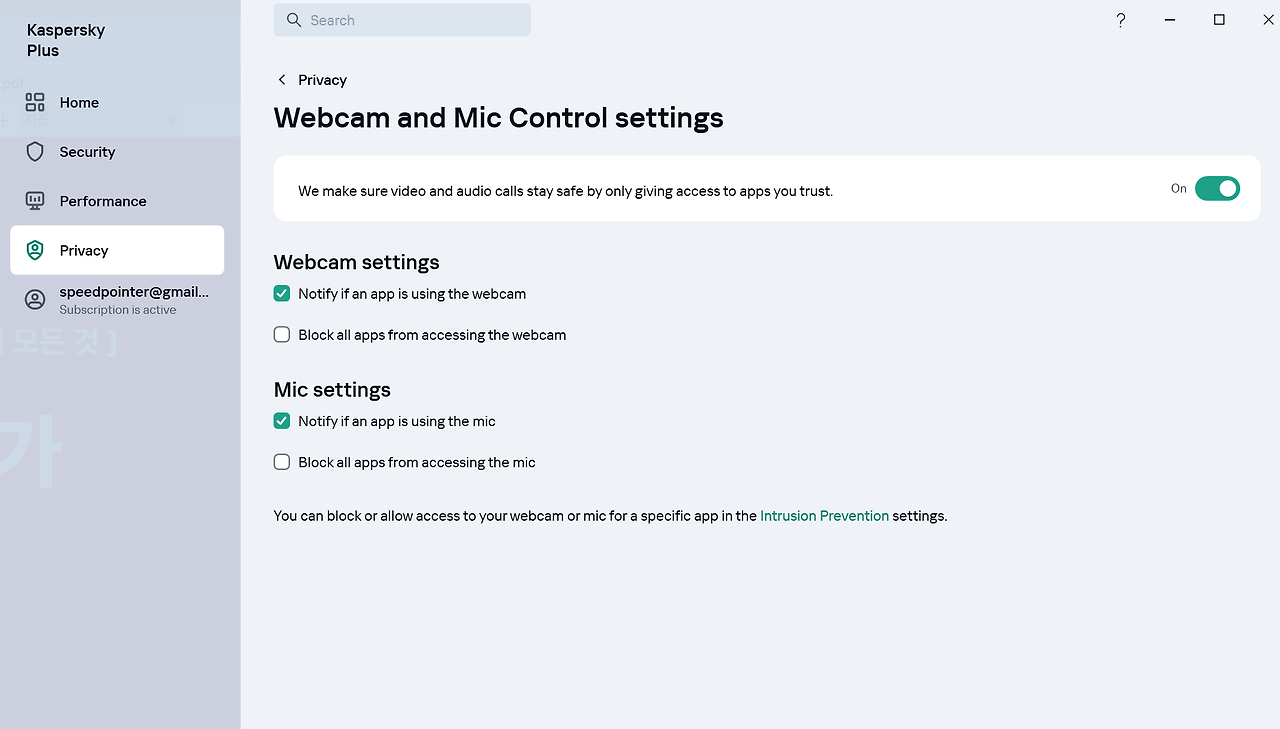
Task: Go back using the Privacy chevron arrow
Action: pyautogui.click(x=282, y=80)
